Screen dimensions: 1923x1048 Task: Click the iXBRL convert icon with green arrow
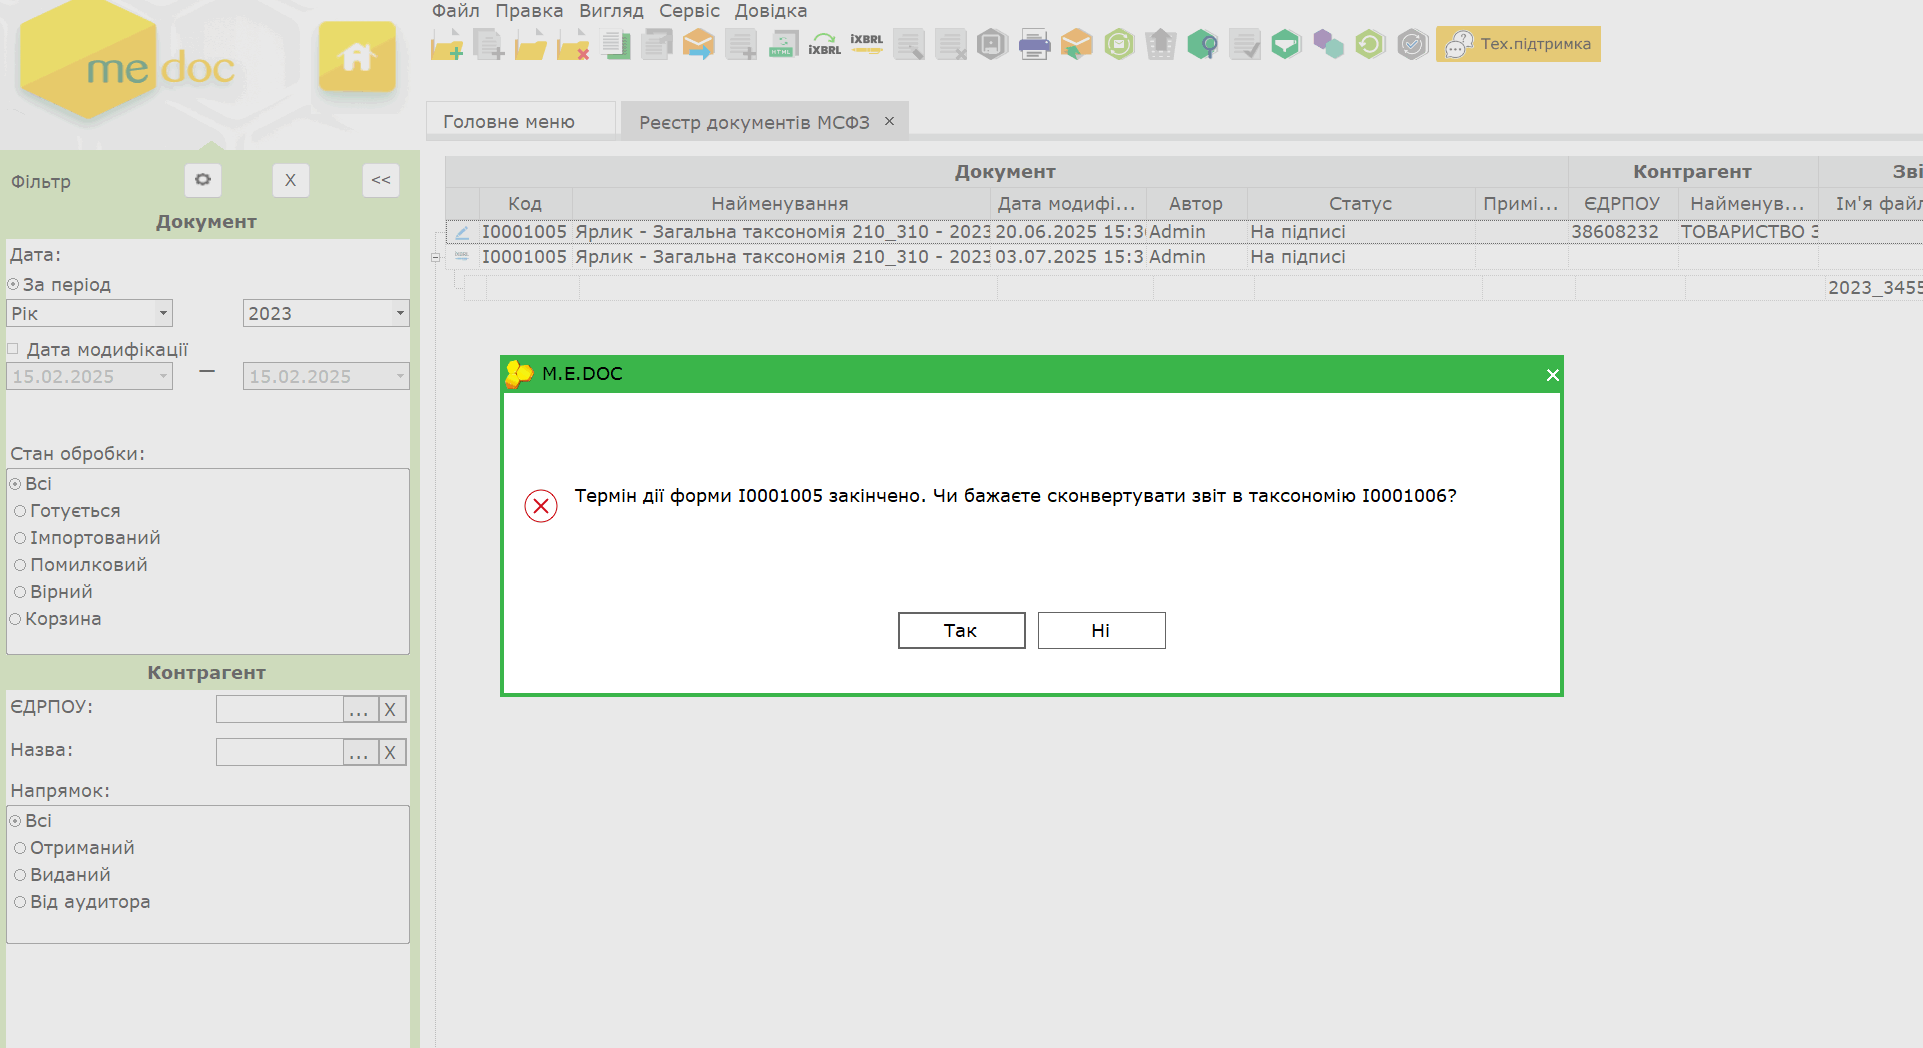coord(825,45)
